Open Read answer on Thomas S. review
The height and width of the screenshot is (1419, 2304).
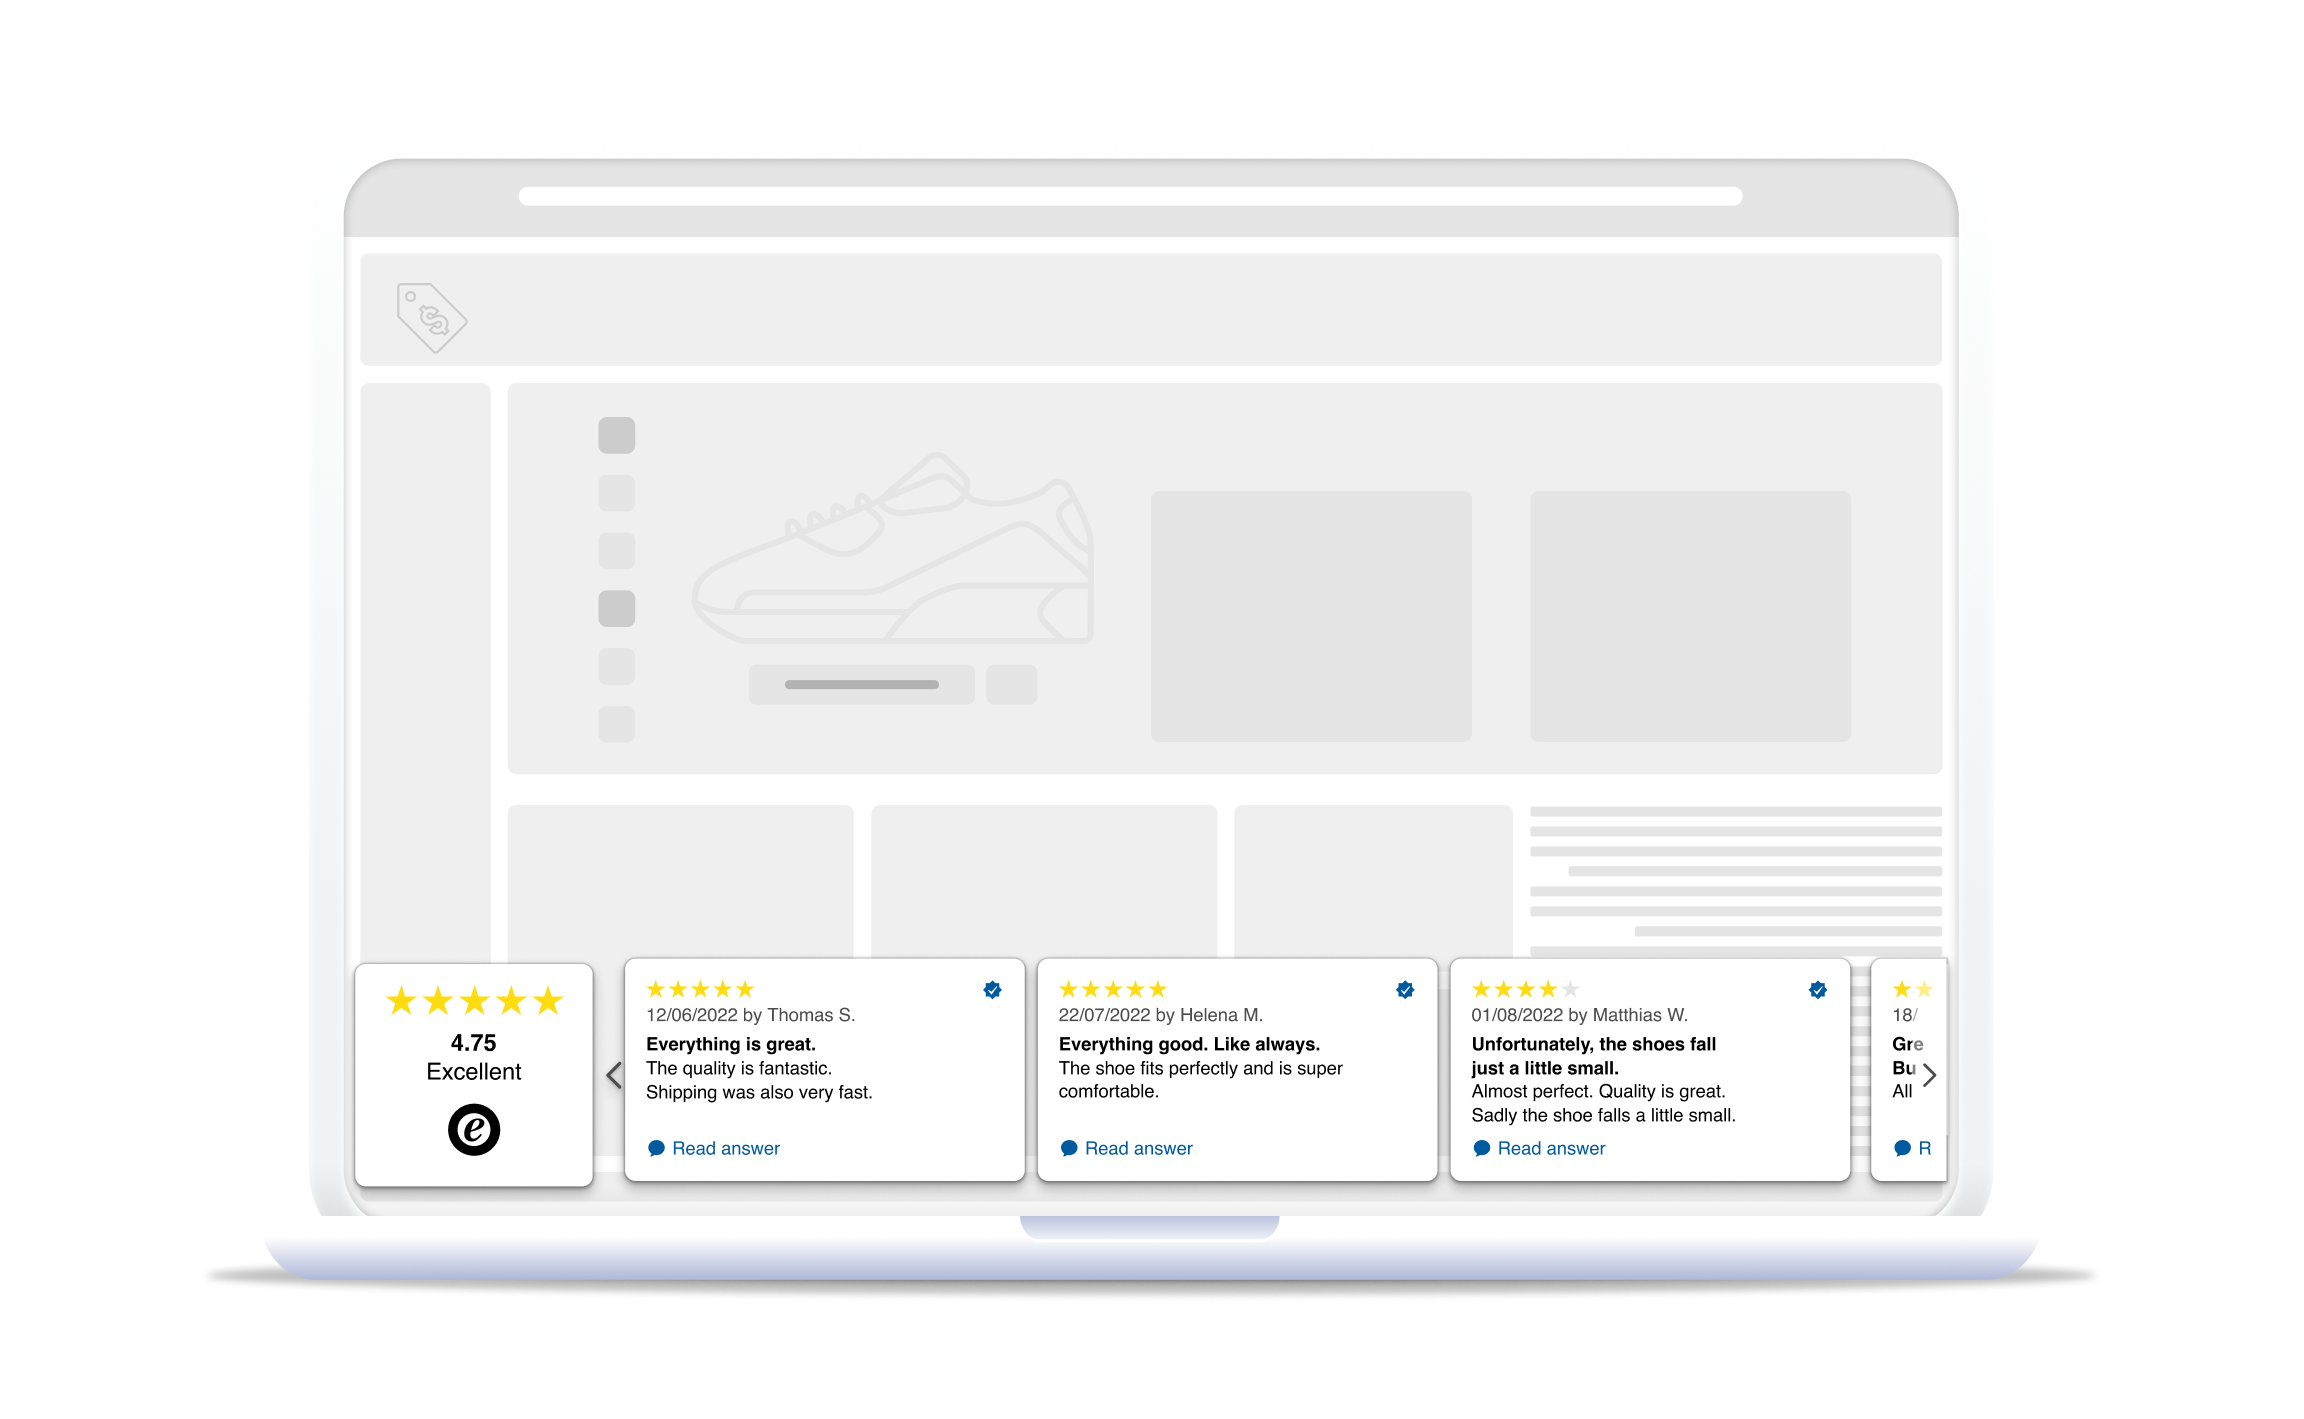(x=726, y=1148)
